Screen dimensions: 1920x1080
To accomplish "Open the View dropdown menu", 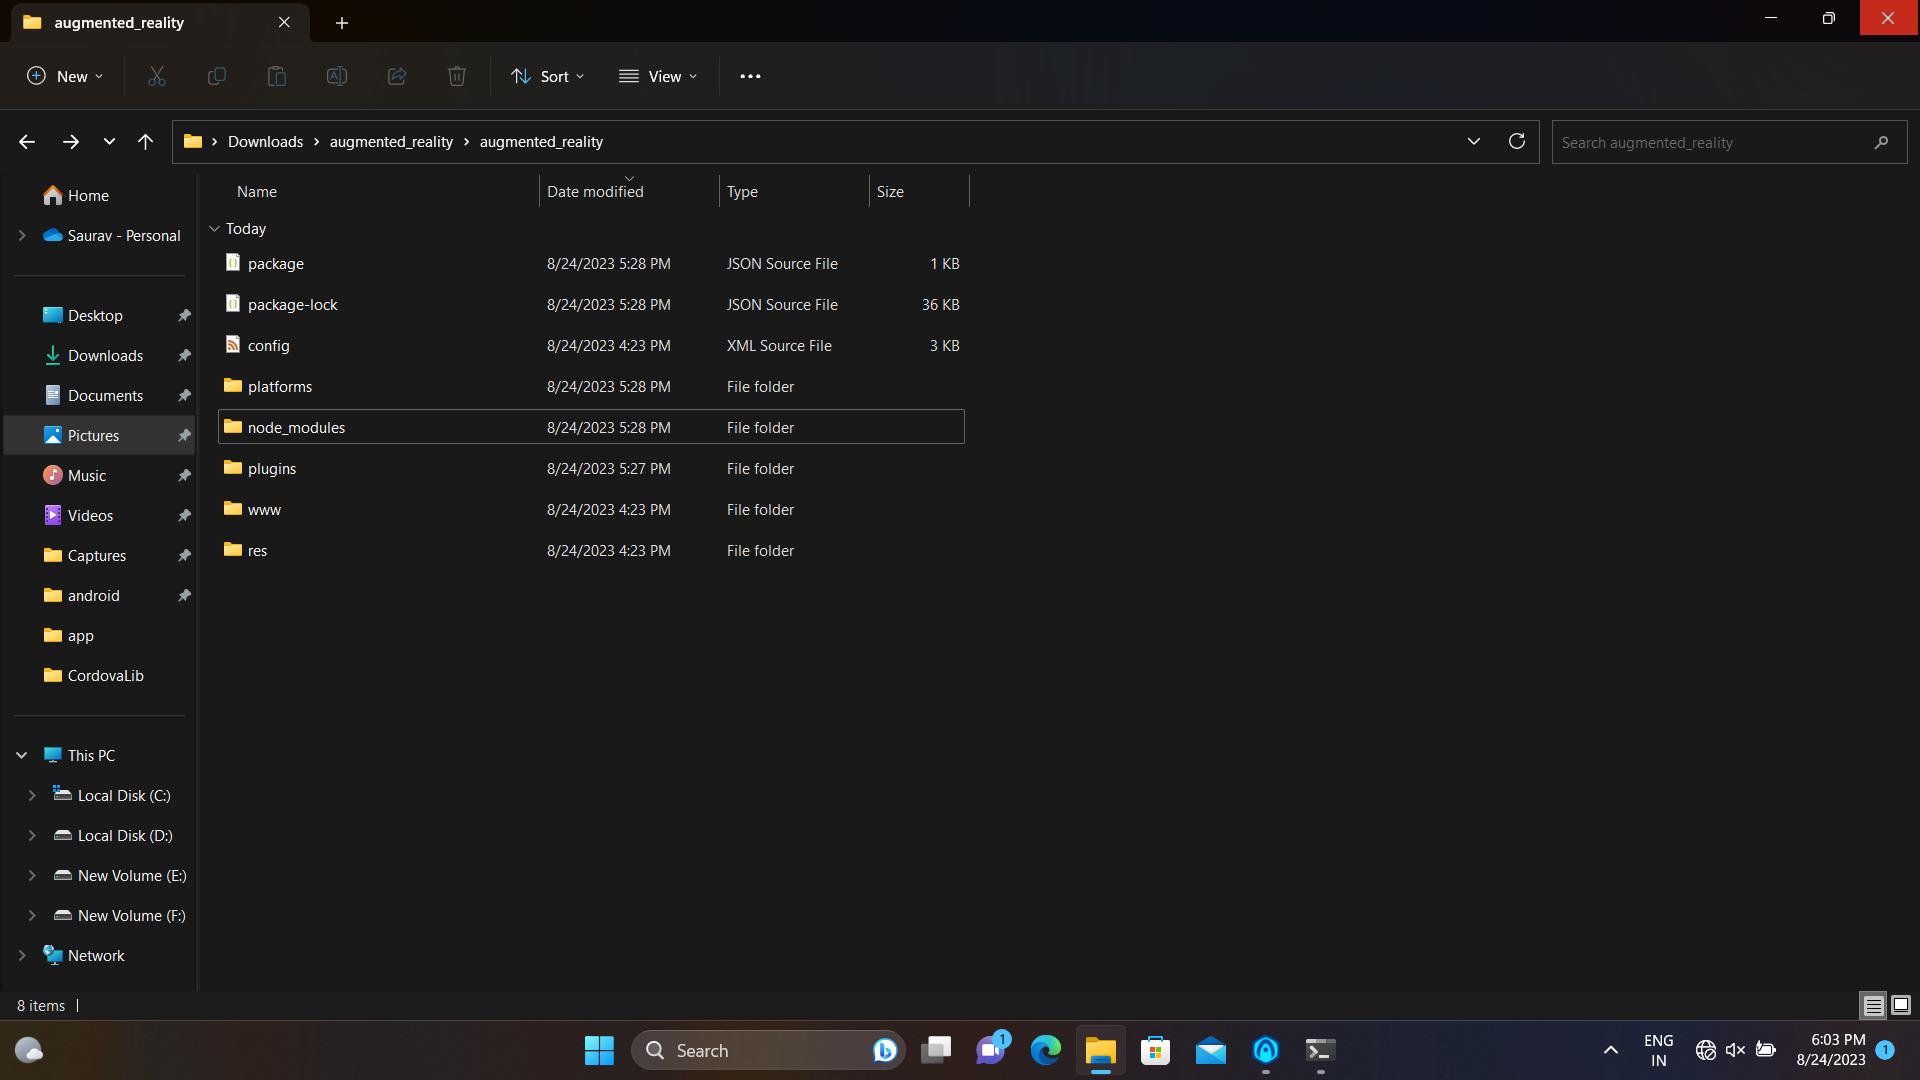I will coord(658,76).
